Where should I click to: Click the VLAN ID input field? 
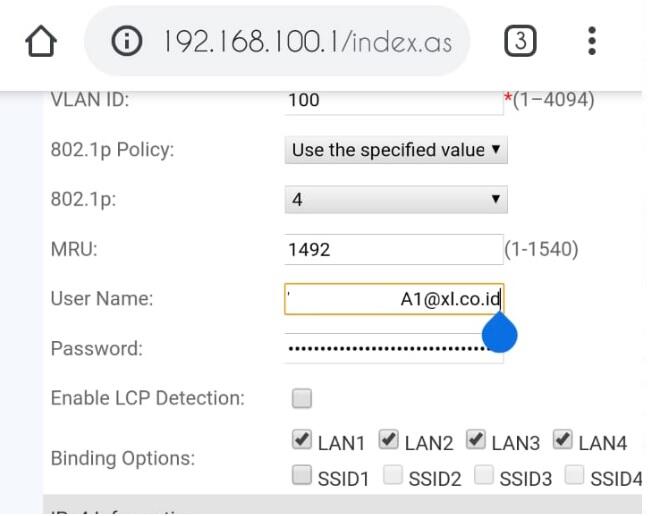pyautogui.click(x=392, y=100)
